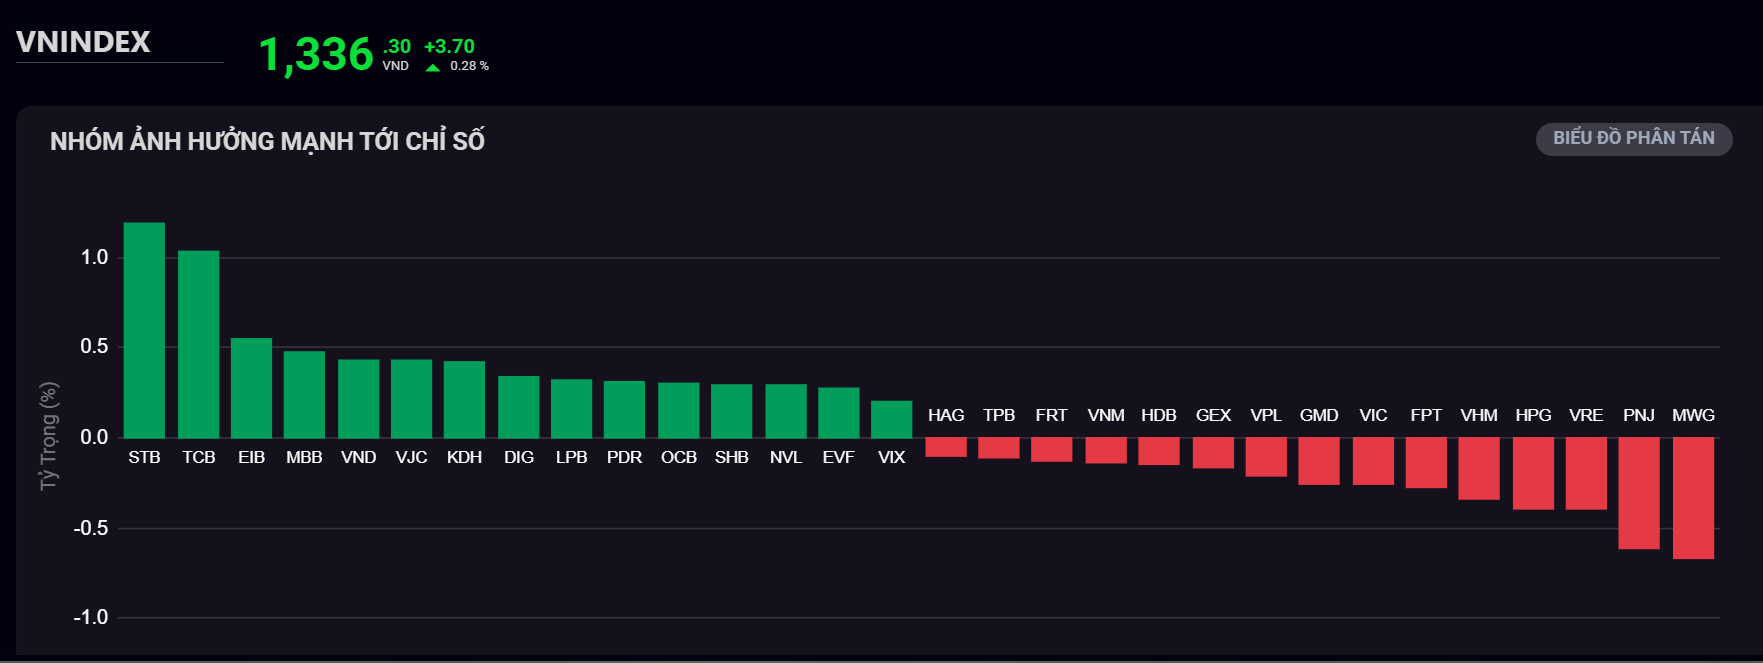The width and height of the screenshot is (1763, 663).
Task: Select the green PDR bar
Action: pos(624,409)
